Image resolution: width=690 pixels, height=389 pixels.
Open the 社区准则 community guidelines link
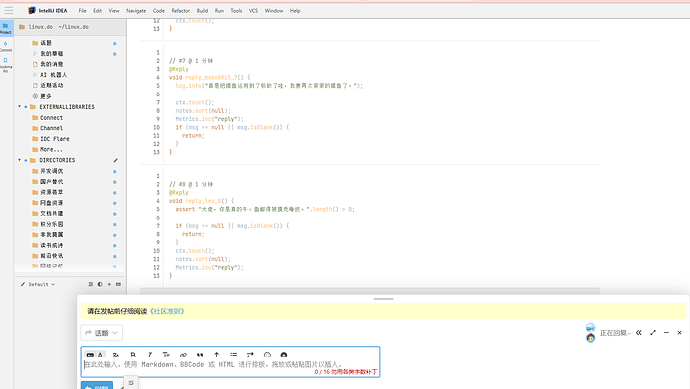pos(167,311)
